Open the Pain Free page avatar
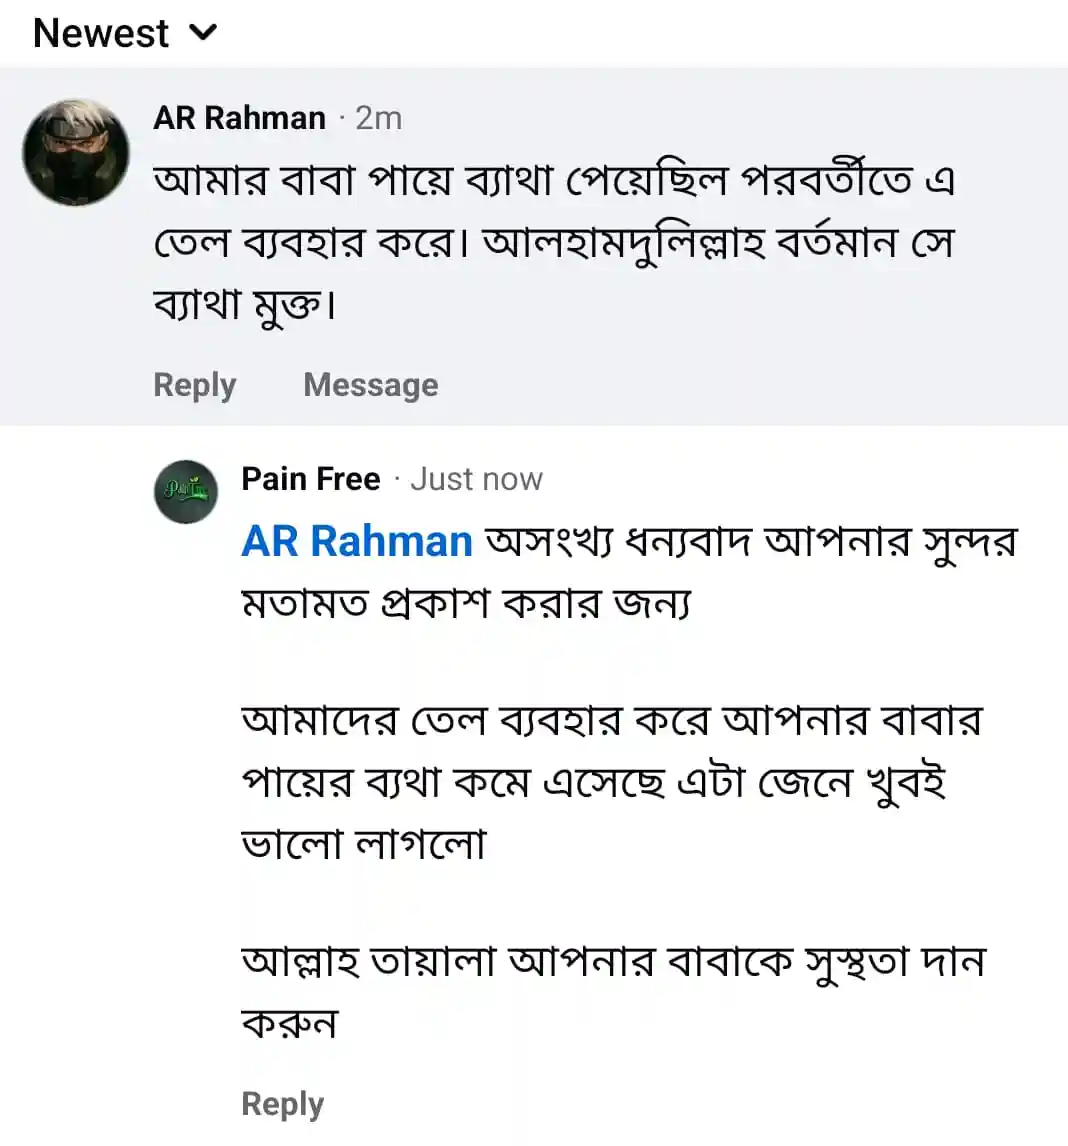The image size is (1068, 1146). (x=186, y=491)
